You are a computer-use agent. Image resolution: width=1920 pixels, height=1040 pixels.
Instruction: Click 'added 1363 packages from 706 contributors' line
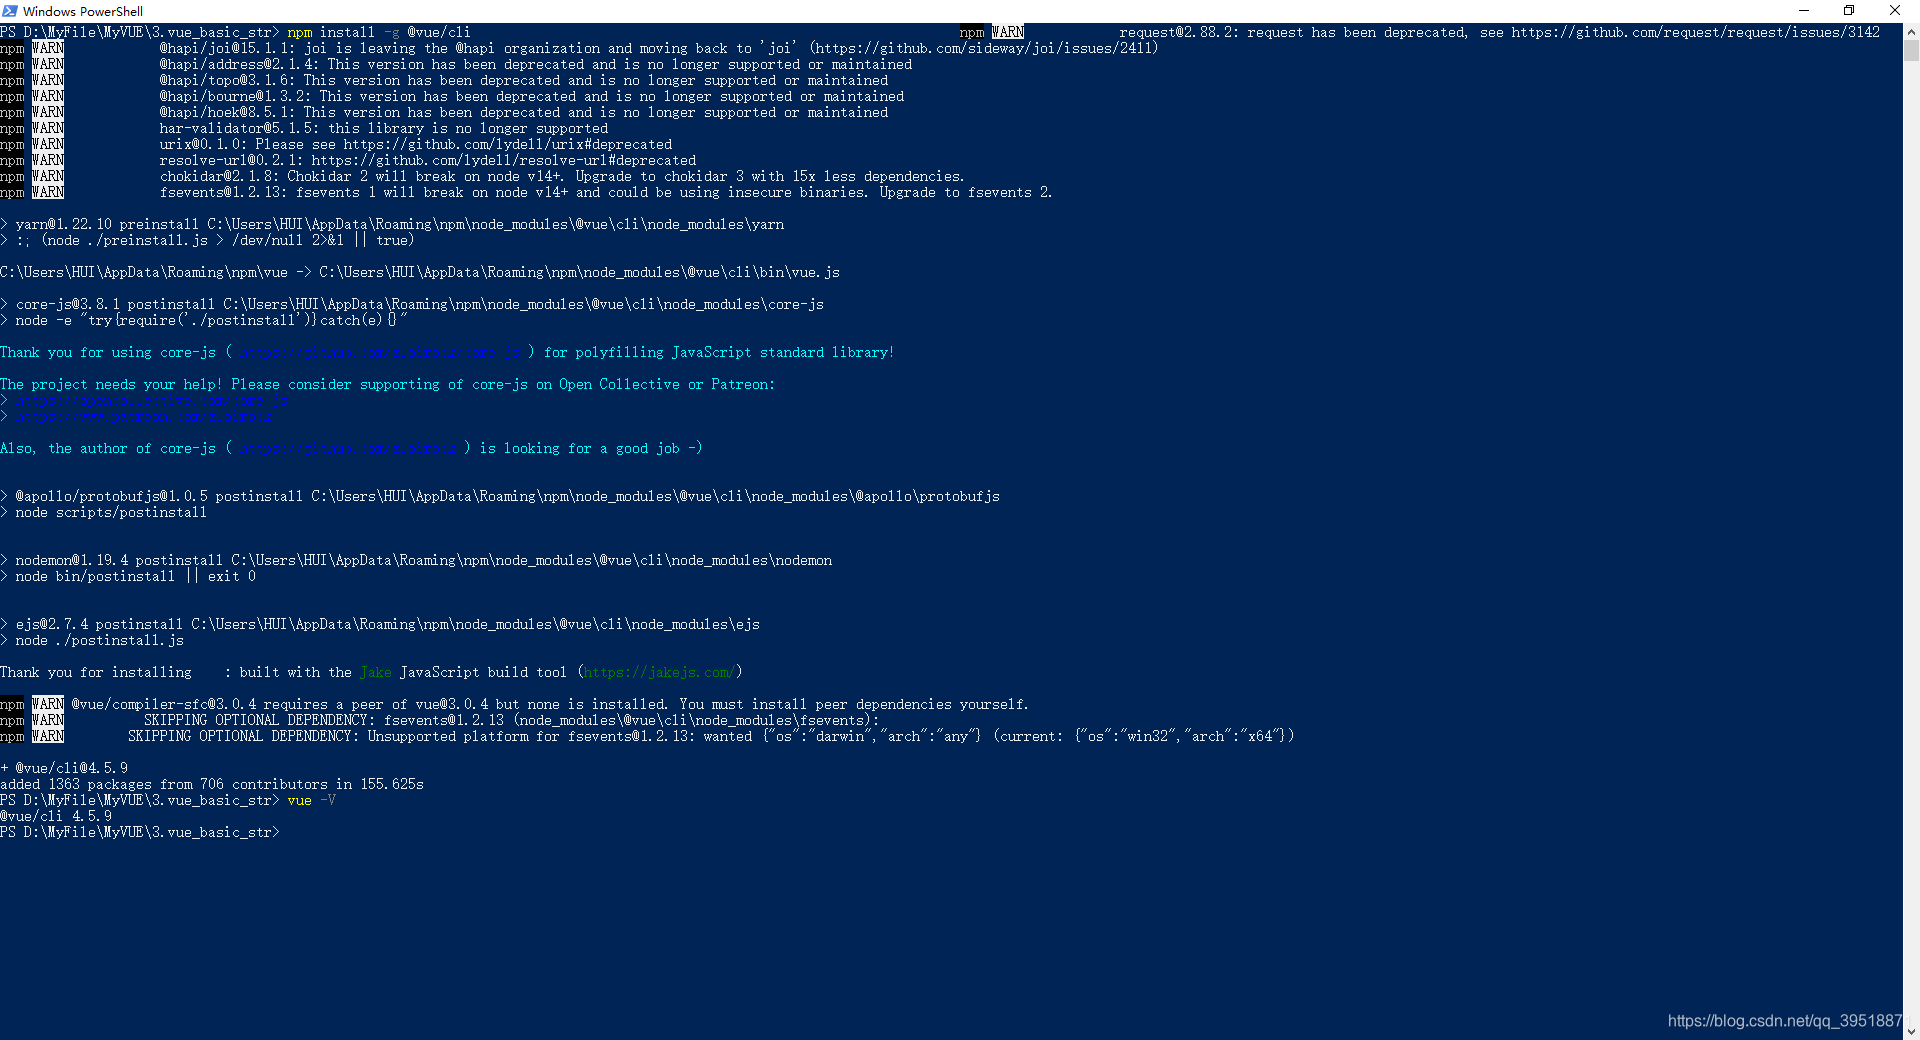(x=212, y=784)
